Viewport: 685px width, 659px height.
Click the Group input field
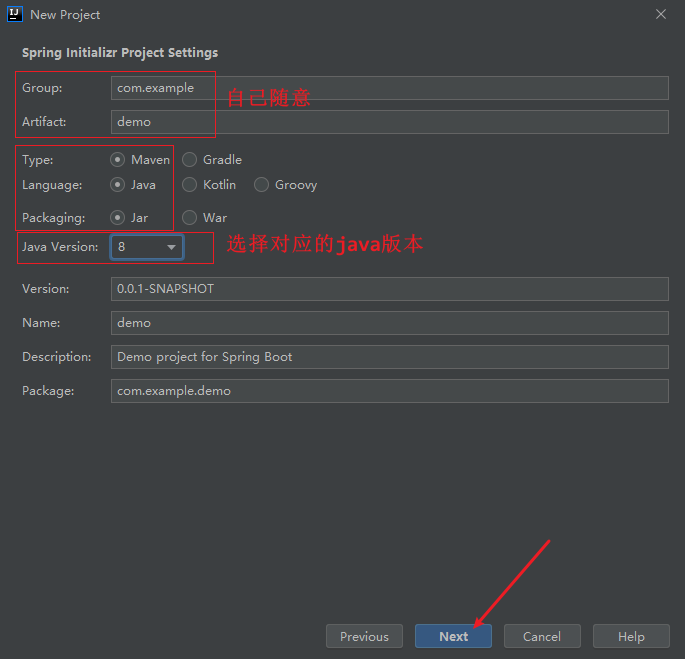click(390, 88)
